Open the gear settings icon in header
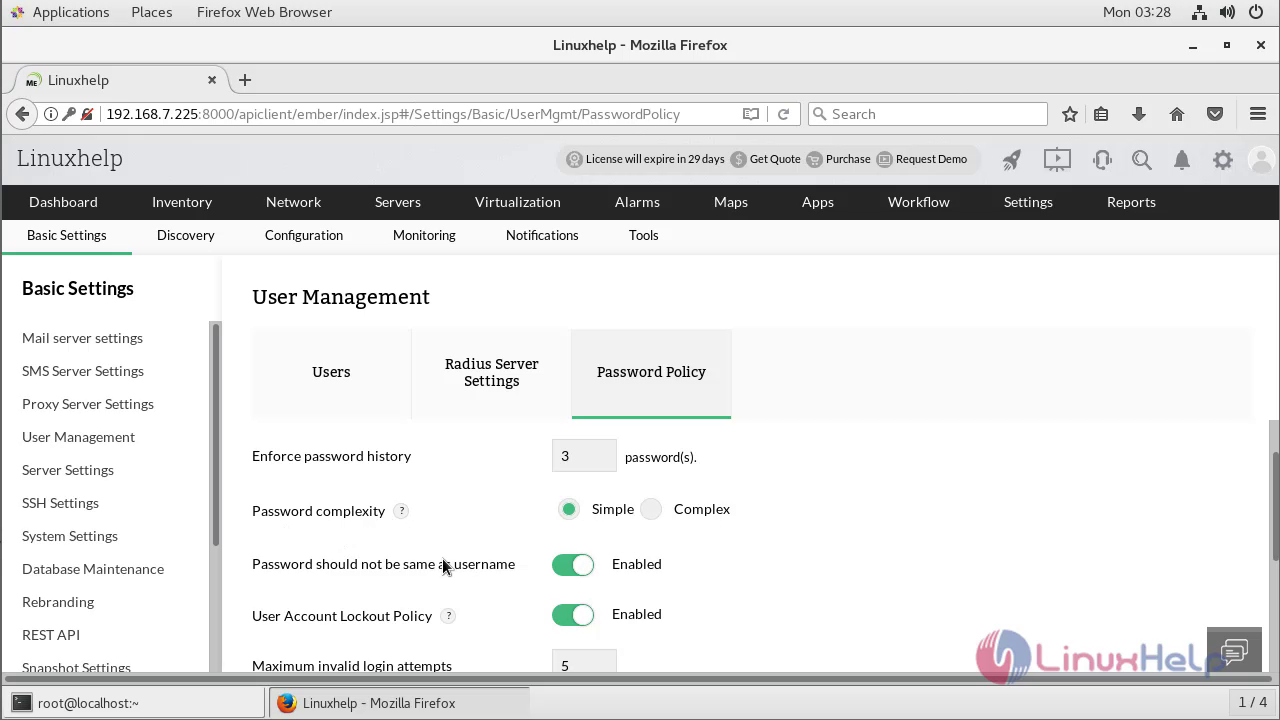This screenshot has height=720, width=1280. 1223,159
